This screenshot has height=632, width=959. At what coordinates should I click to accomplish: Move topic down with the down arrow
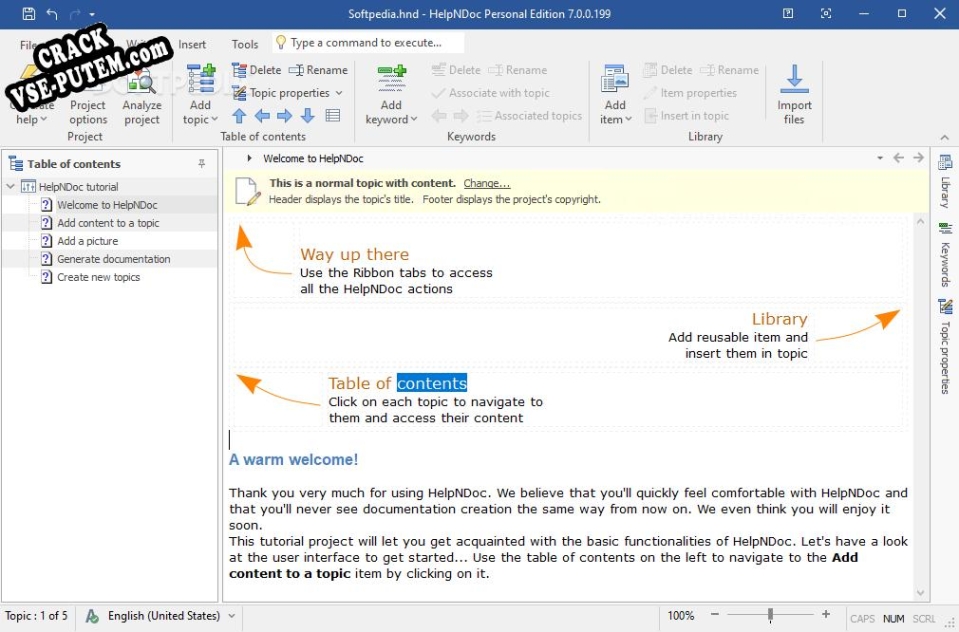tap(308, 116)
